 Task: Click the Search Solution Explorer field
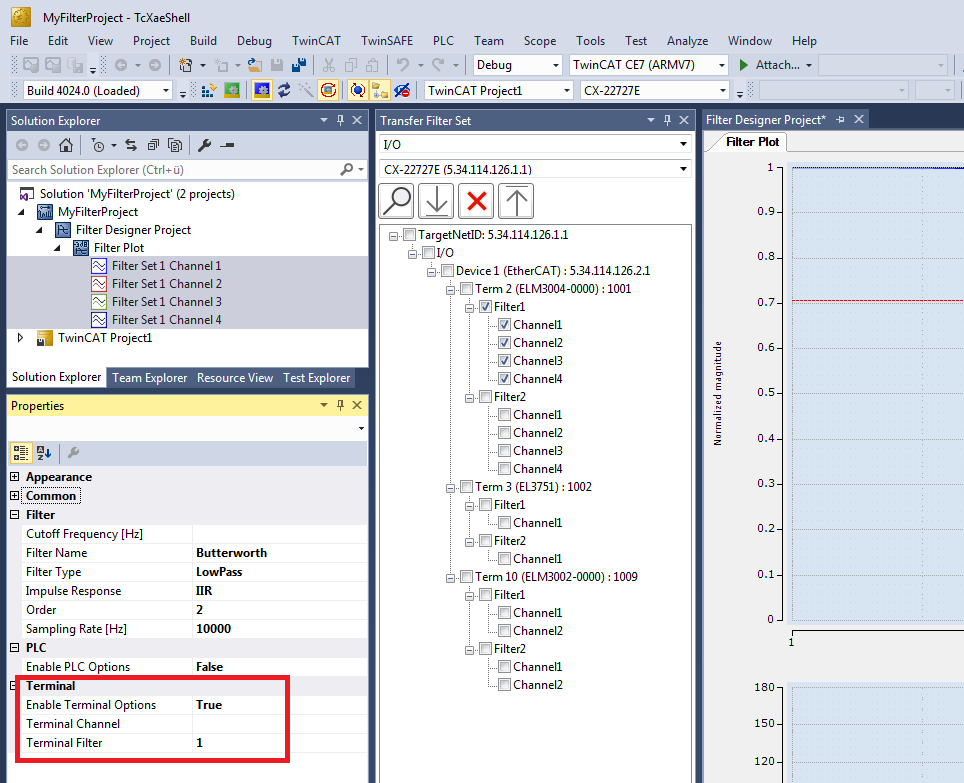coord(175,170)
